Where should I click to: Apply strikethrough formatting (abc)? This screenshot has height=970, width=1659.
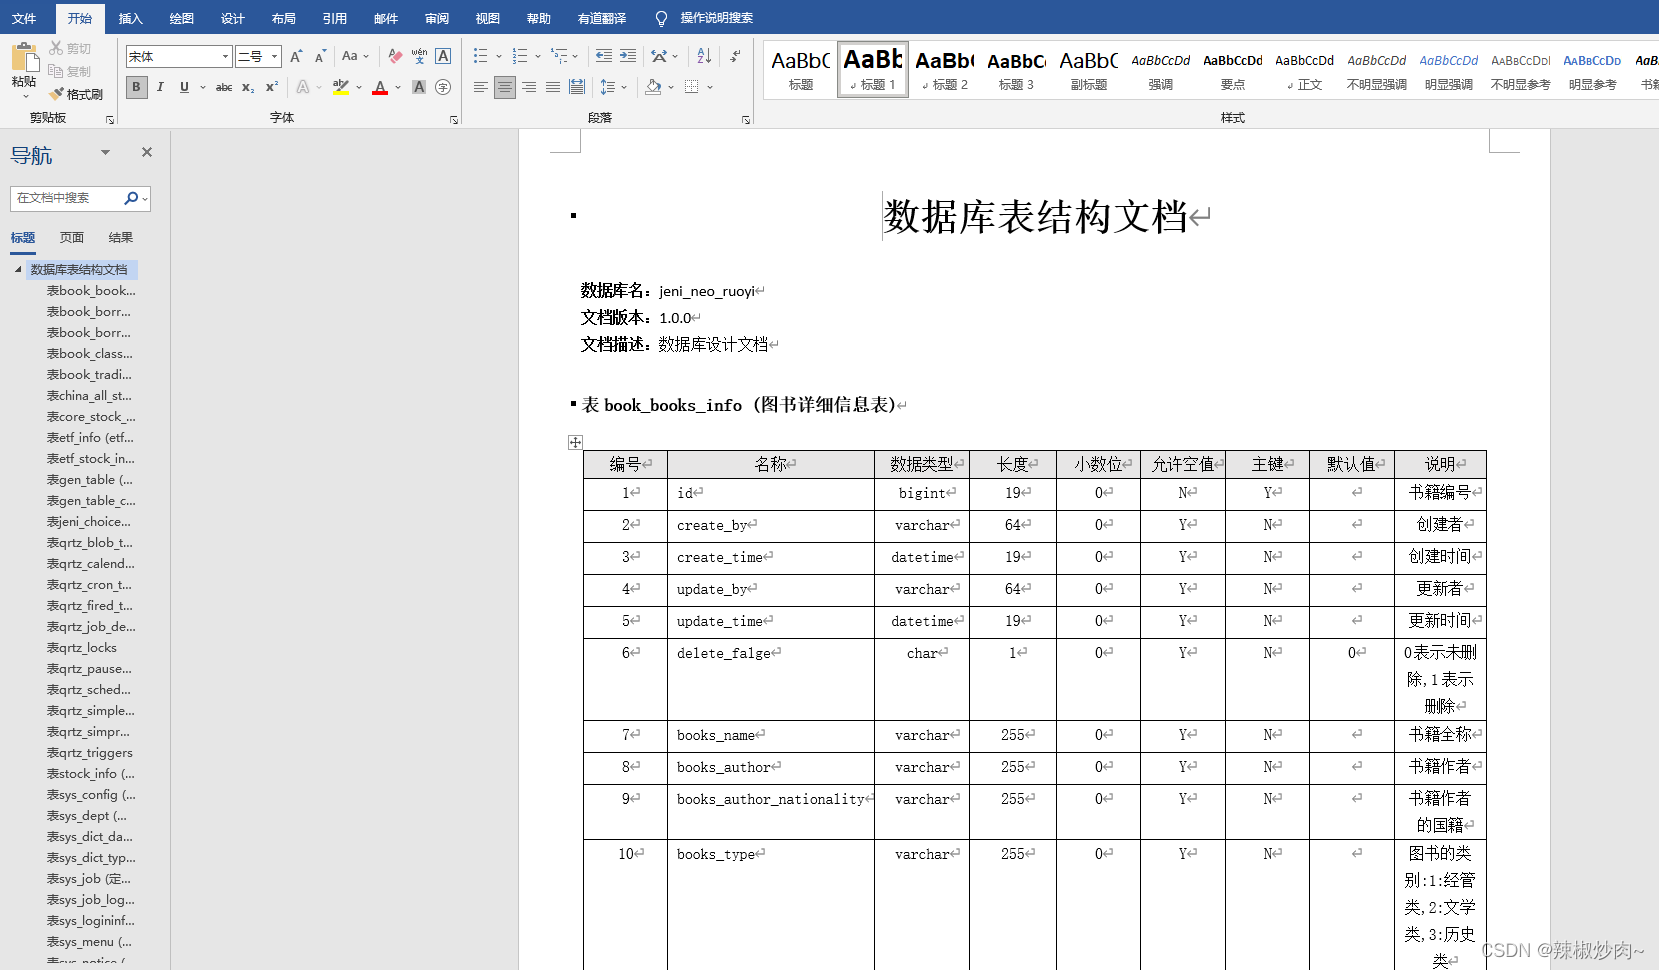coord(224,87)
